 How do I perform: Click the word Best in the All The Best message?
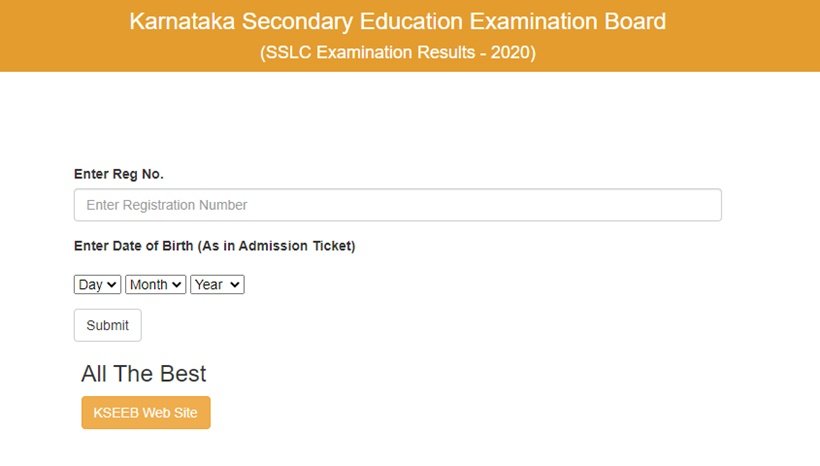point(183,374)
